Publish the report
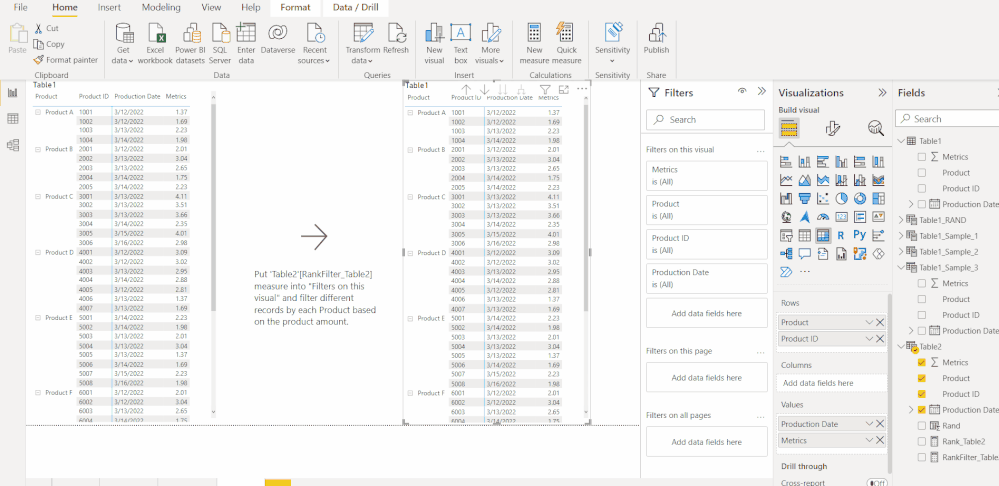This screenshot has width=999, height=486. point(656,39)
